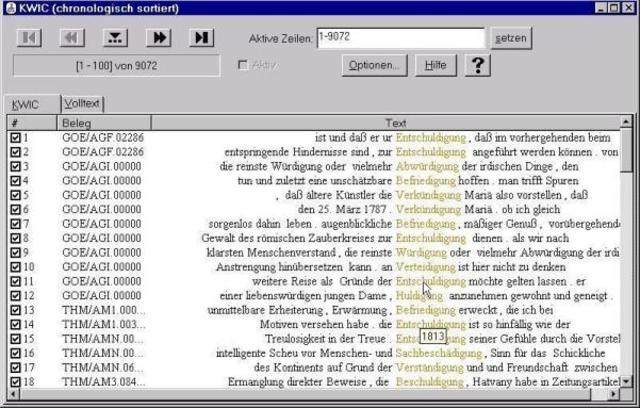Switch to the Volltext tab

tap(82, 104)
